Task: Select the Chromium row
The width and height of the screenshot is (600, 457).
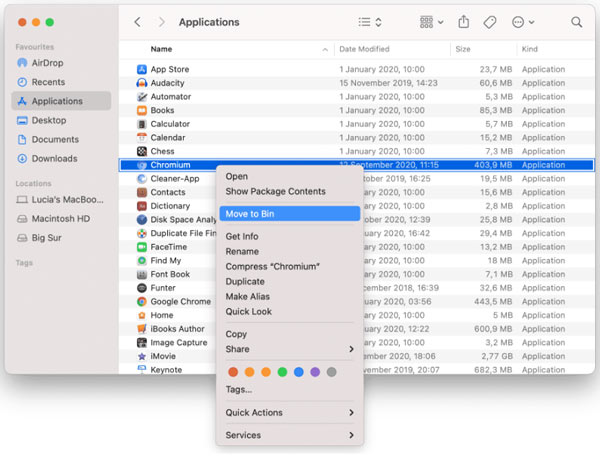Action: pyautogui.click(x=357, y=165)
